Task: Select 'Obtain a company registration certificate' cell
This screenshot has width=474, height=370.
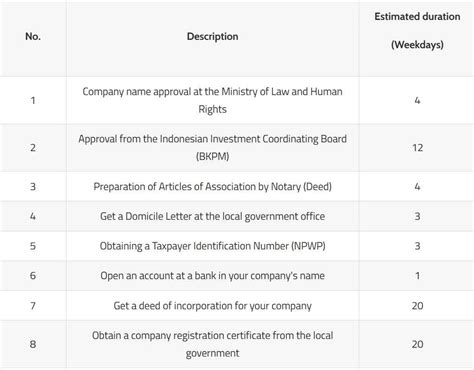Action: [213, 344]
